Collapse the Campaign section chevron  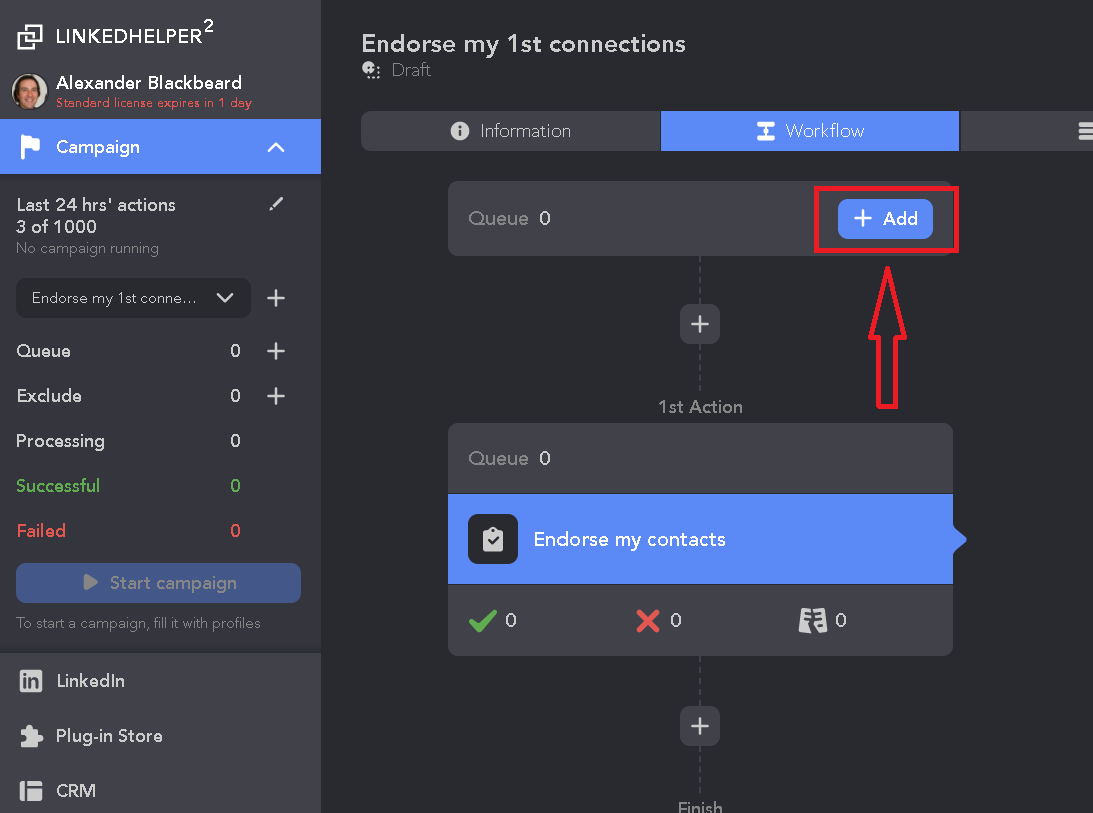(276, 147)
